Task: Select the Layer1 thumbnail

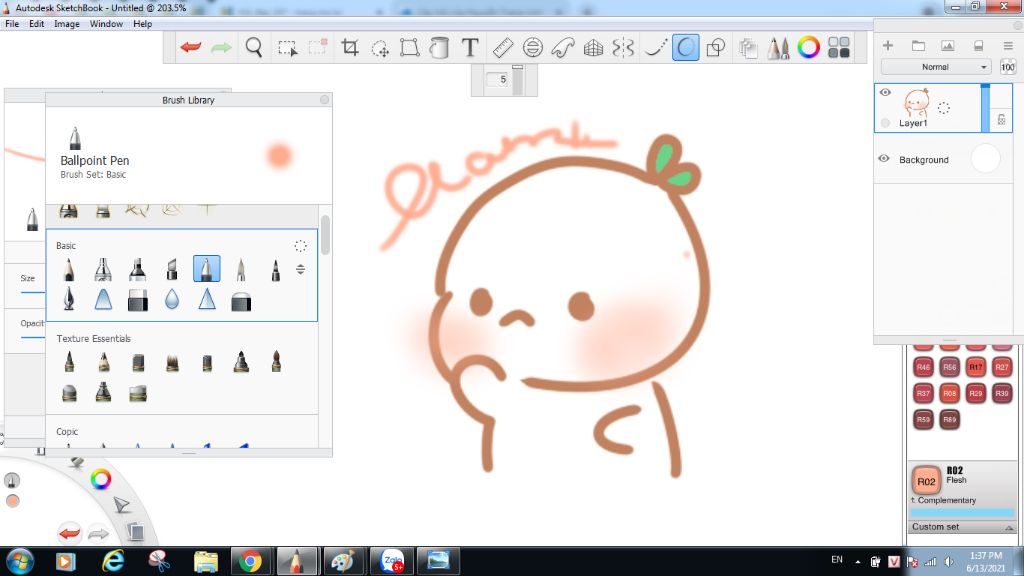Action: pyautogui.click(x=917, y=103)
